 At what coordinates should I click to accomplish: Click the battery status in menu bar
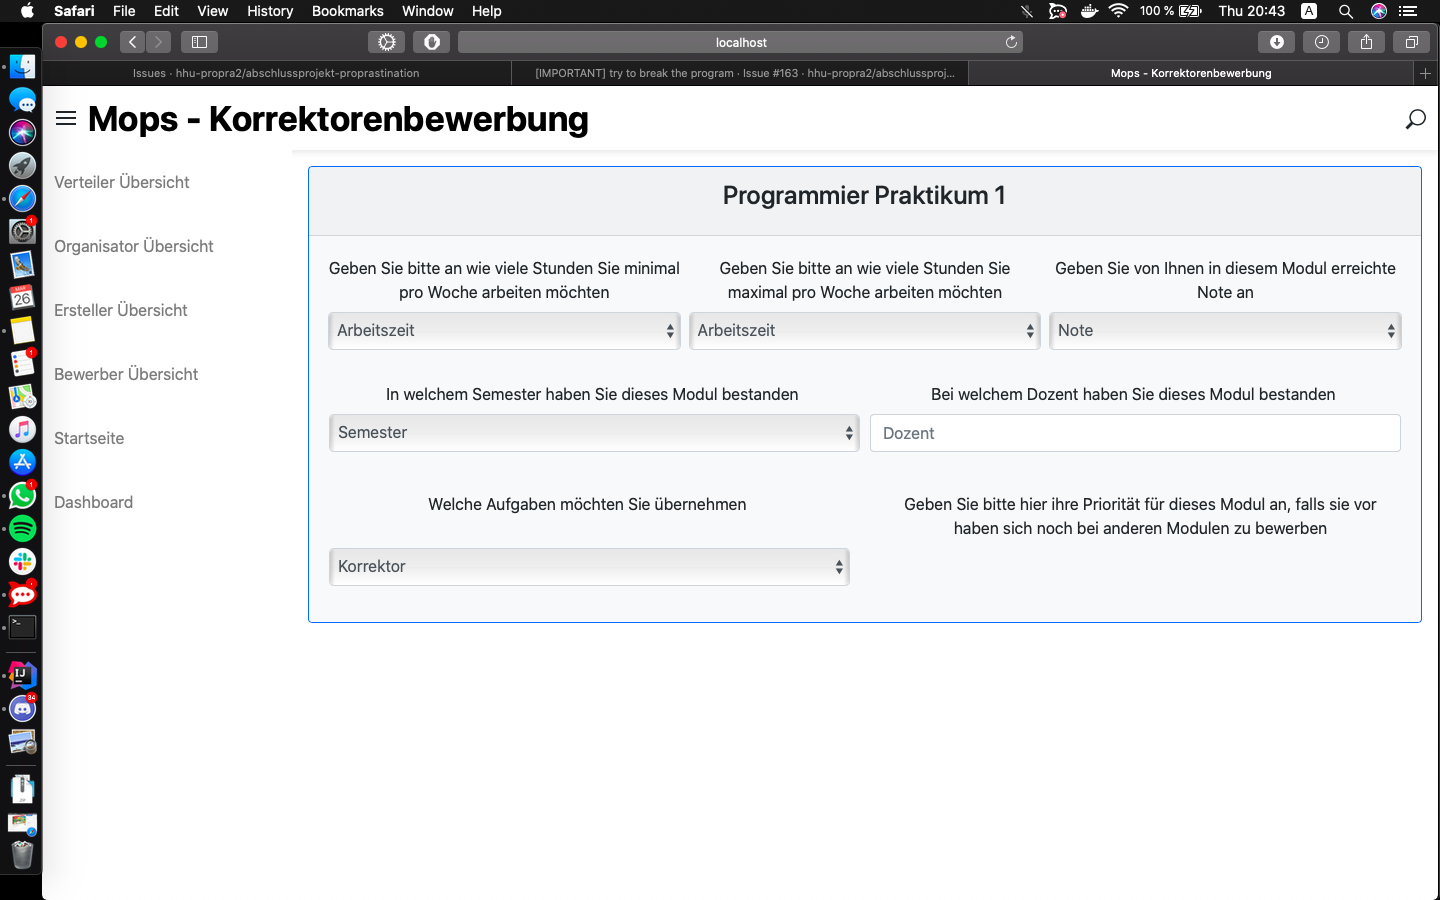click(1171, 11)
